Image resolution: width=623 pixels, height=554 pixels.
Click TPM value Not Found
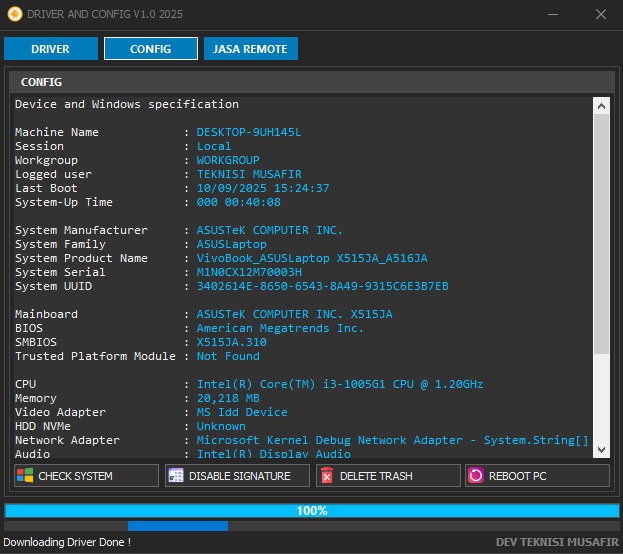(x=228, y=356)
